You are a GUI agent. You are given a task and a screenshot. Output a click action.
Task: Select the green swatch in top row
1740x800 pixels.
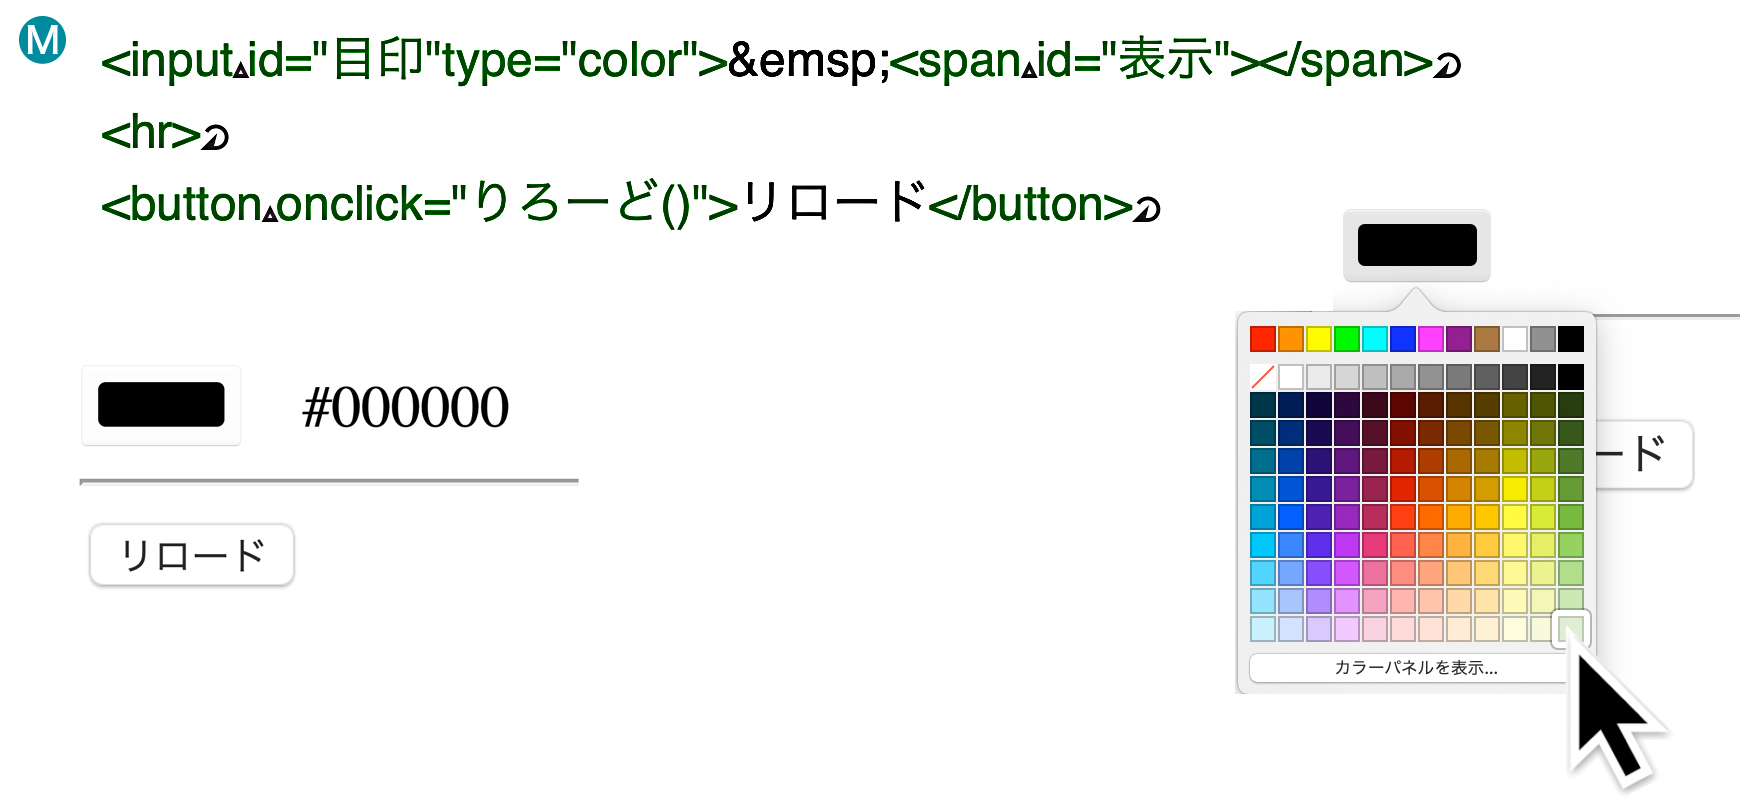1347,339
